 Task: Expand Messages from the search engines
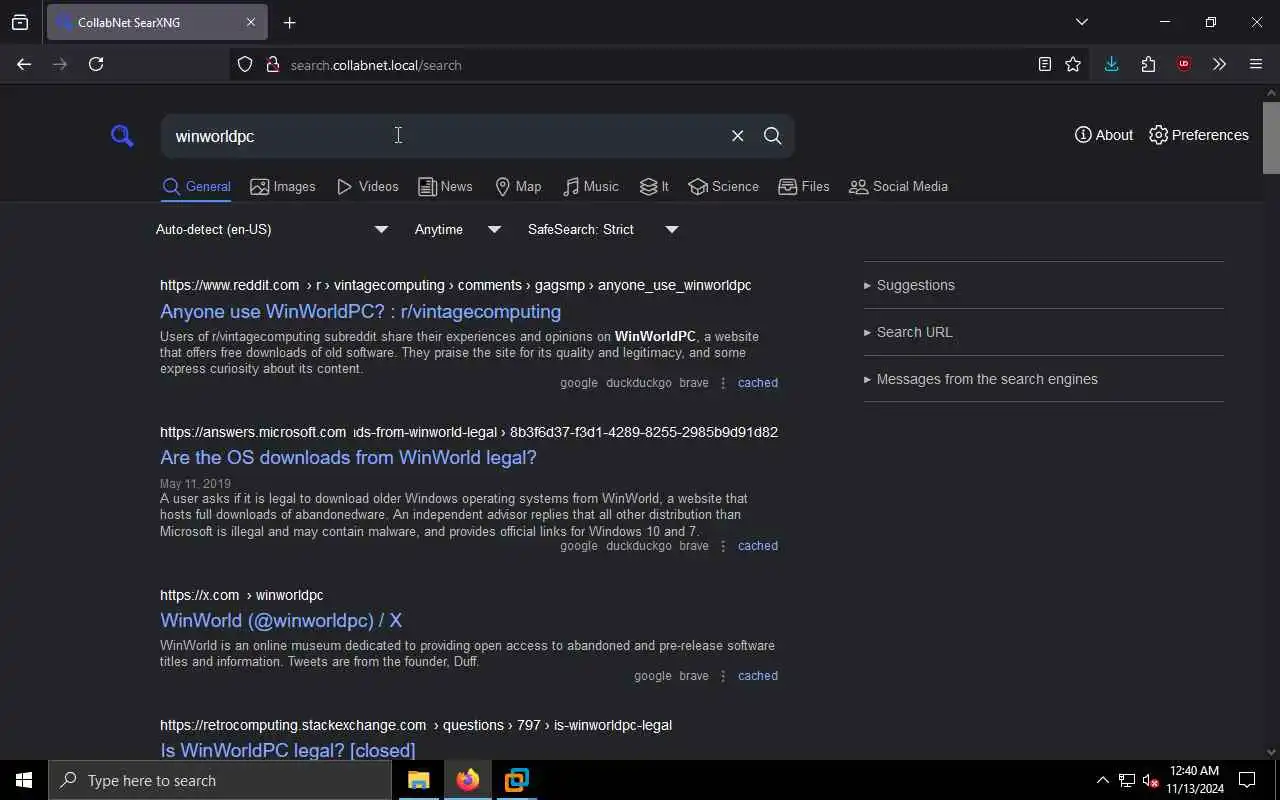point(1043,379)
